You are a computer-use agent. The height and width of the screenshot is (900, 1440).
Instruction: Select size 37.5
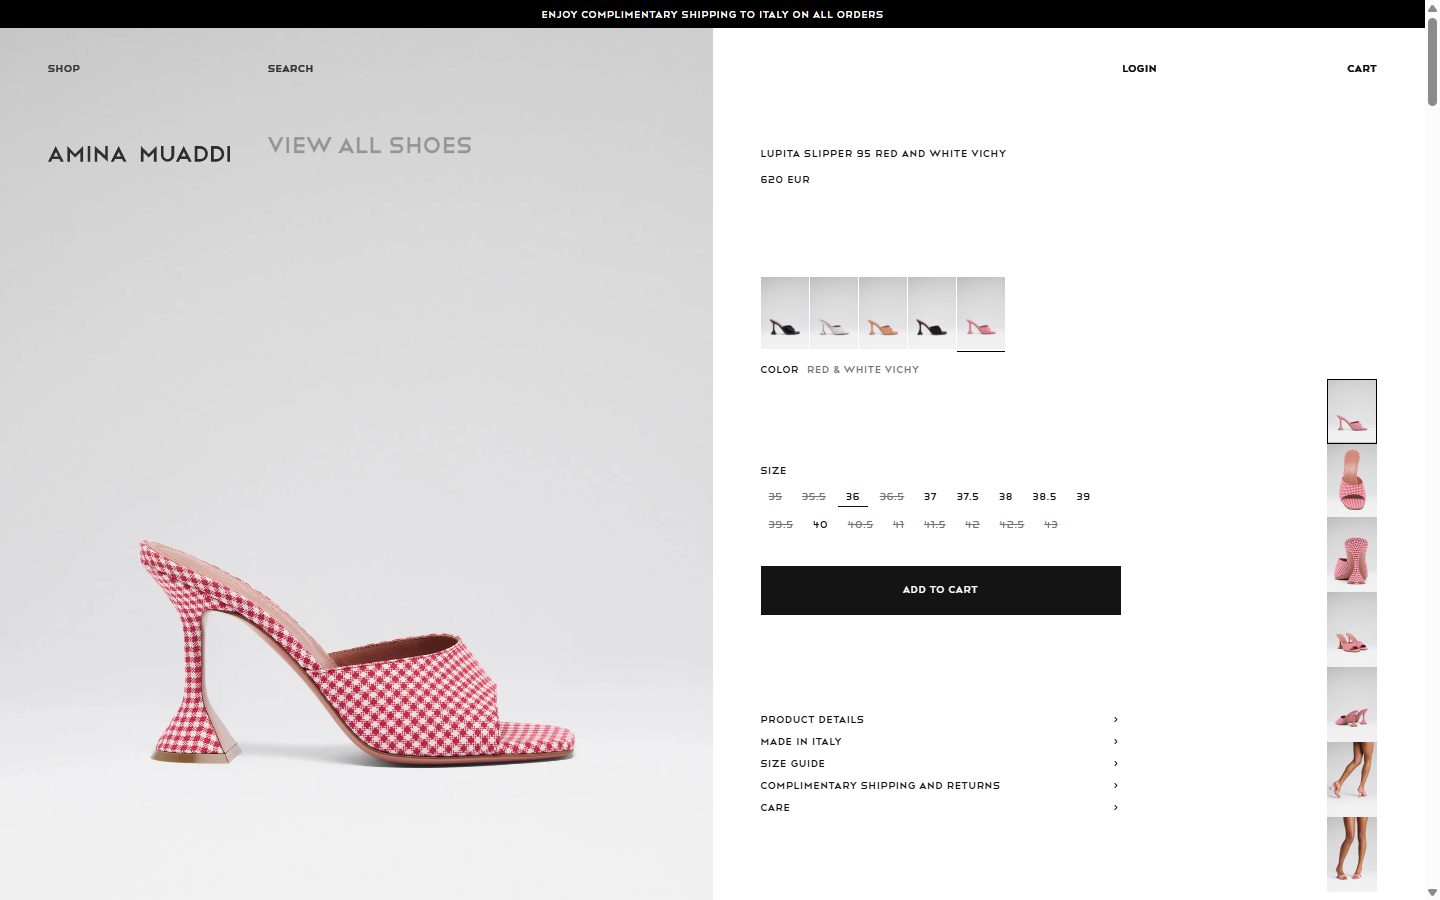967,497
